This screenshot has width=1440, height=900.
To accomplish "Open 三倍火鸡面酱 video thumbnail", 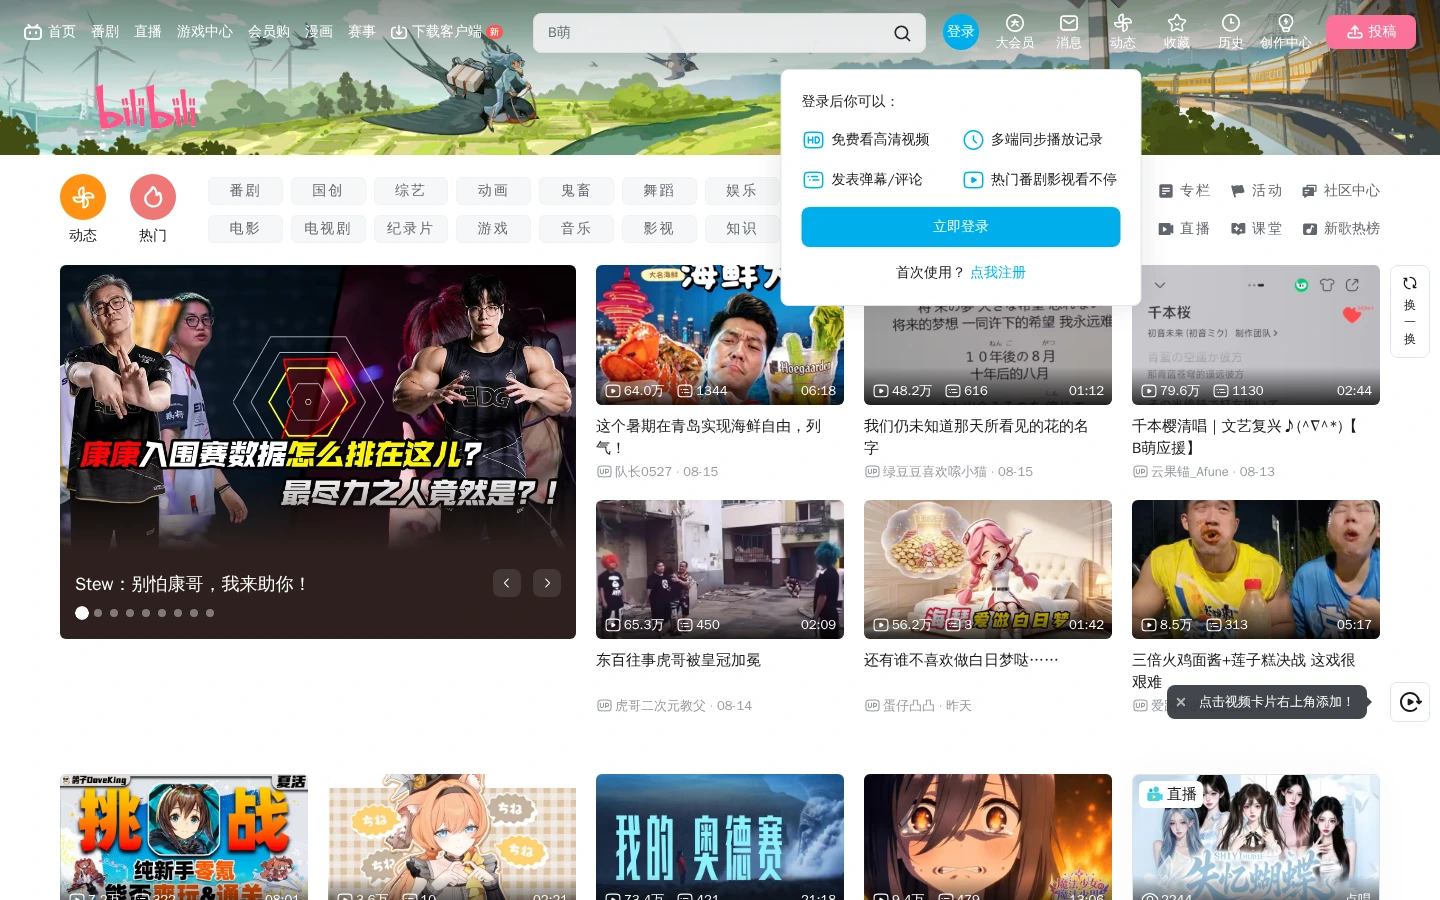I will tap(1256, 569).
